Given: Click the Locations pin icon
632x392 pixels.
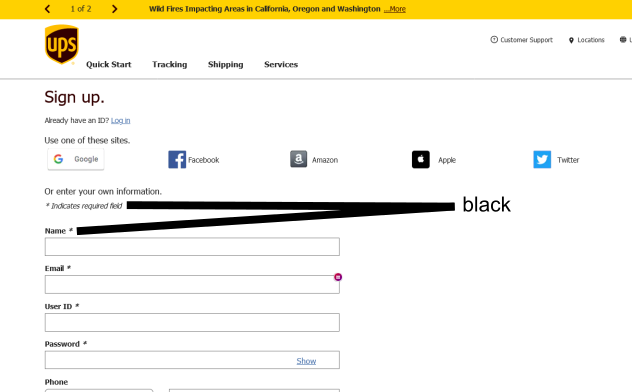Looking at the screenshot, I should 571,40.
